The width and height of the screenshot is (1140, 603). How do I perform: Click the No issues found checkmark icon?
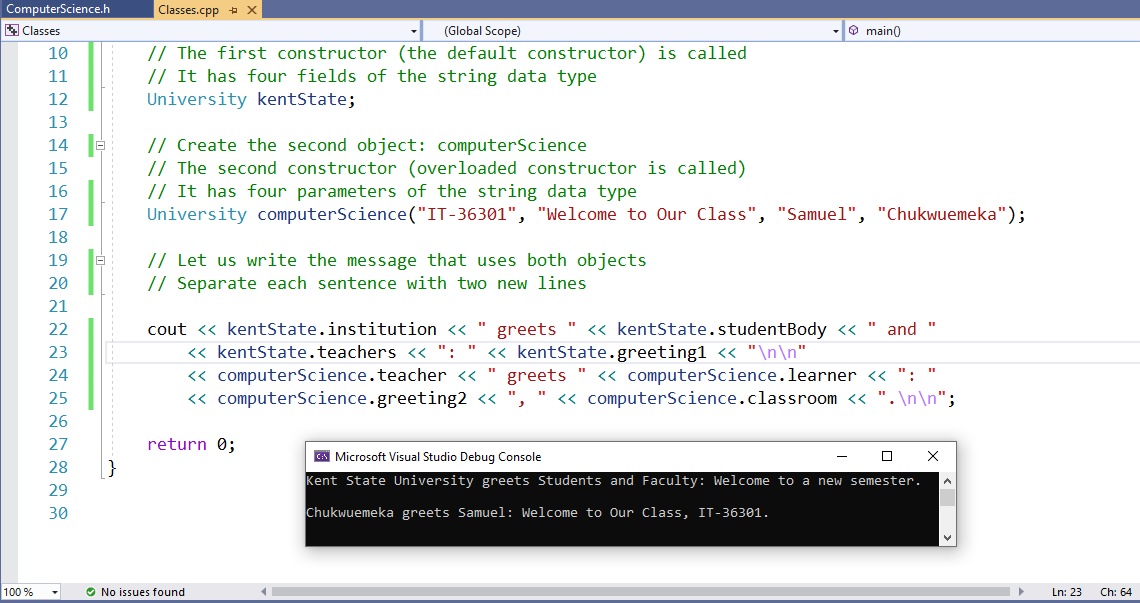[x=91, y=592]
